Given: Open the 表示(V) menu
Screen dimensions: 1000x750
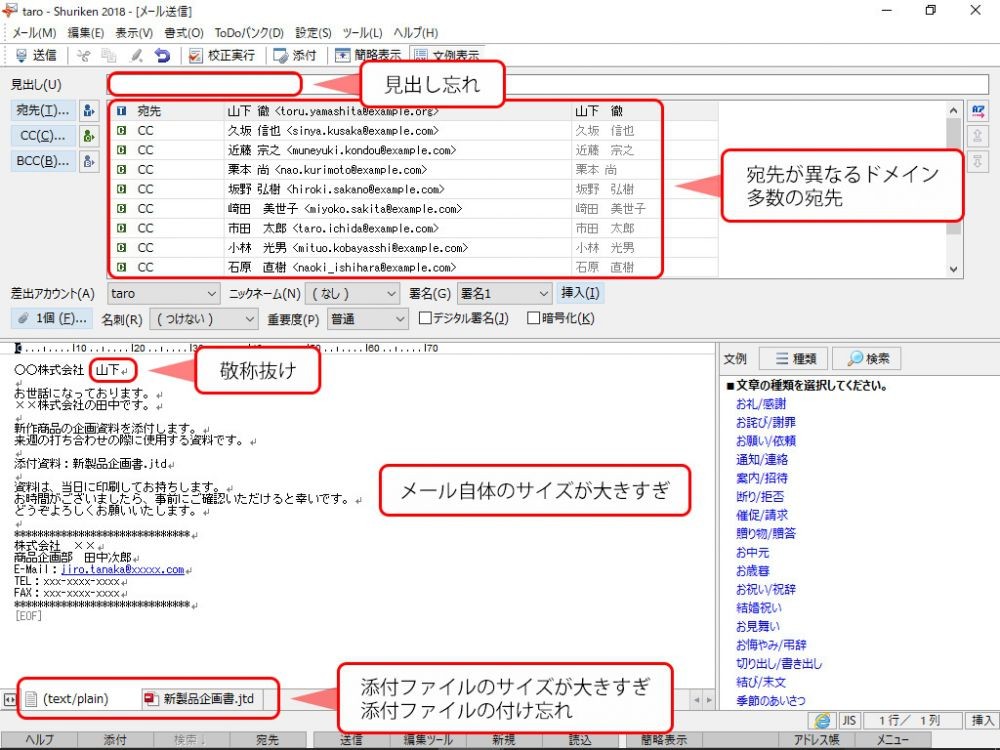Looking at the screenshot, I should 134,33.
